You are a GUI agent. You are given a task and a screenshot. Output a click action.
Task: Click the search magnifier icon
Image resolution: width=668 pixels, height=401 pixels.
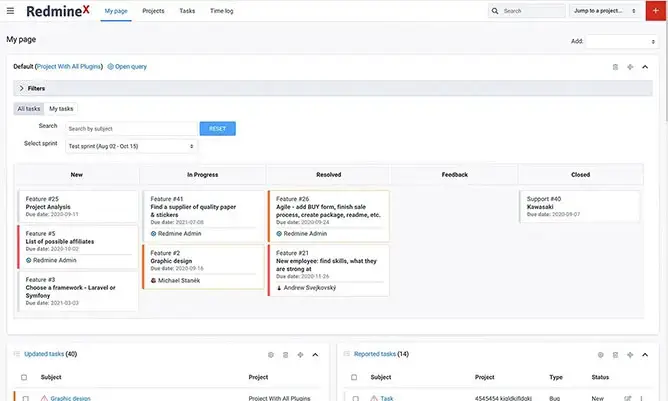[495, 11]
